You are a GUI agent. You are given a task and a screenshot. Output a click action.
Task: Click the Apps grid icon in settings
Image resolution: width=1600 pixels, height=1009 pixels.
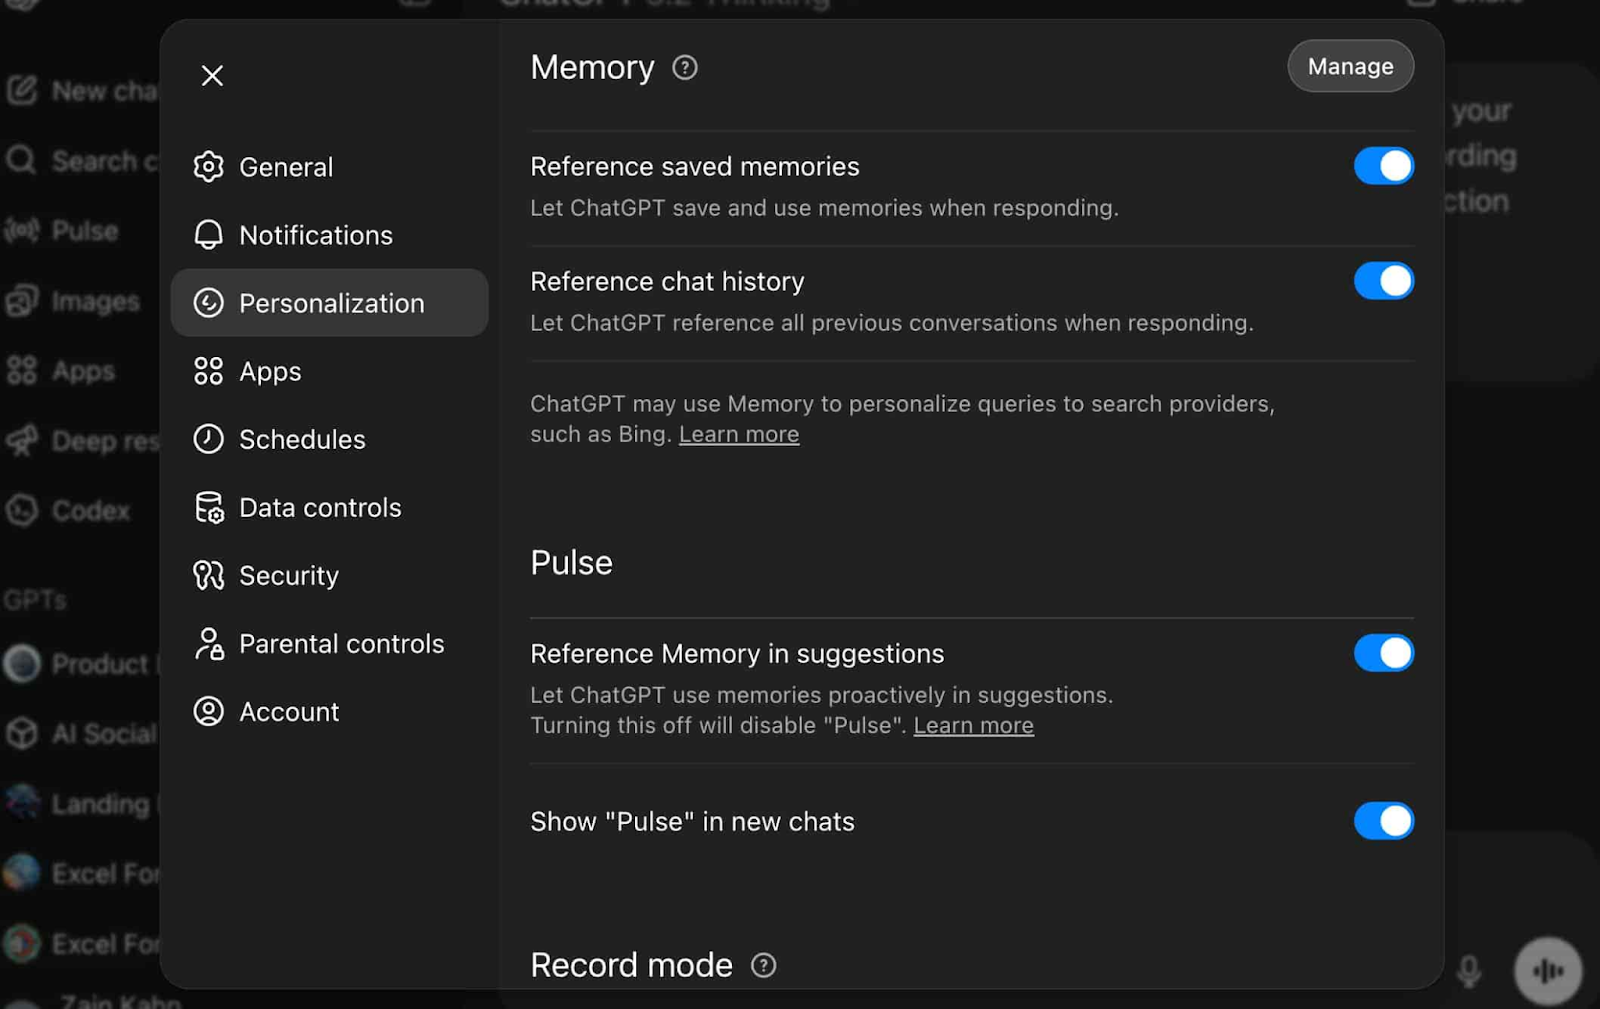click(x=208, y=371)
